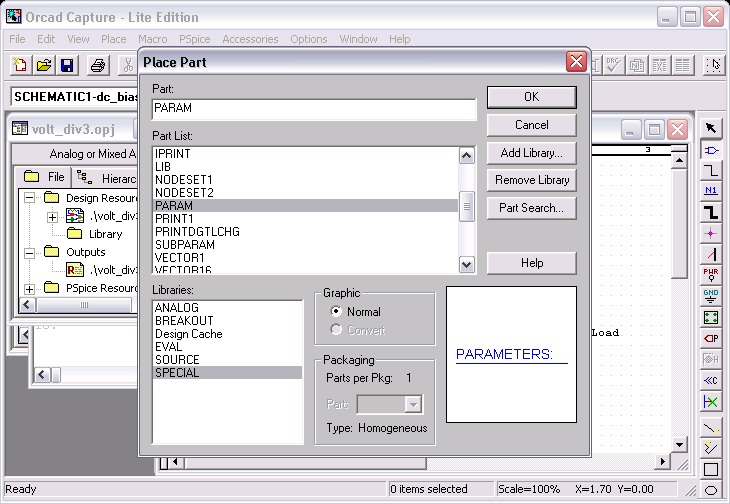Click the Design Rules Check (DRC) icon
This screenshot has height=504, width=730.
613,65
